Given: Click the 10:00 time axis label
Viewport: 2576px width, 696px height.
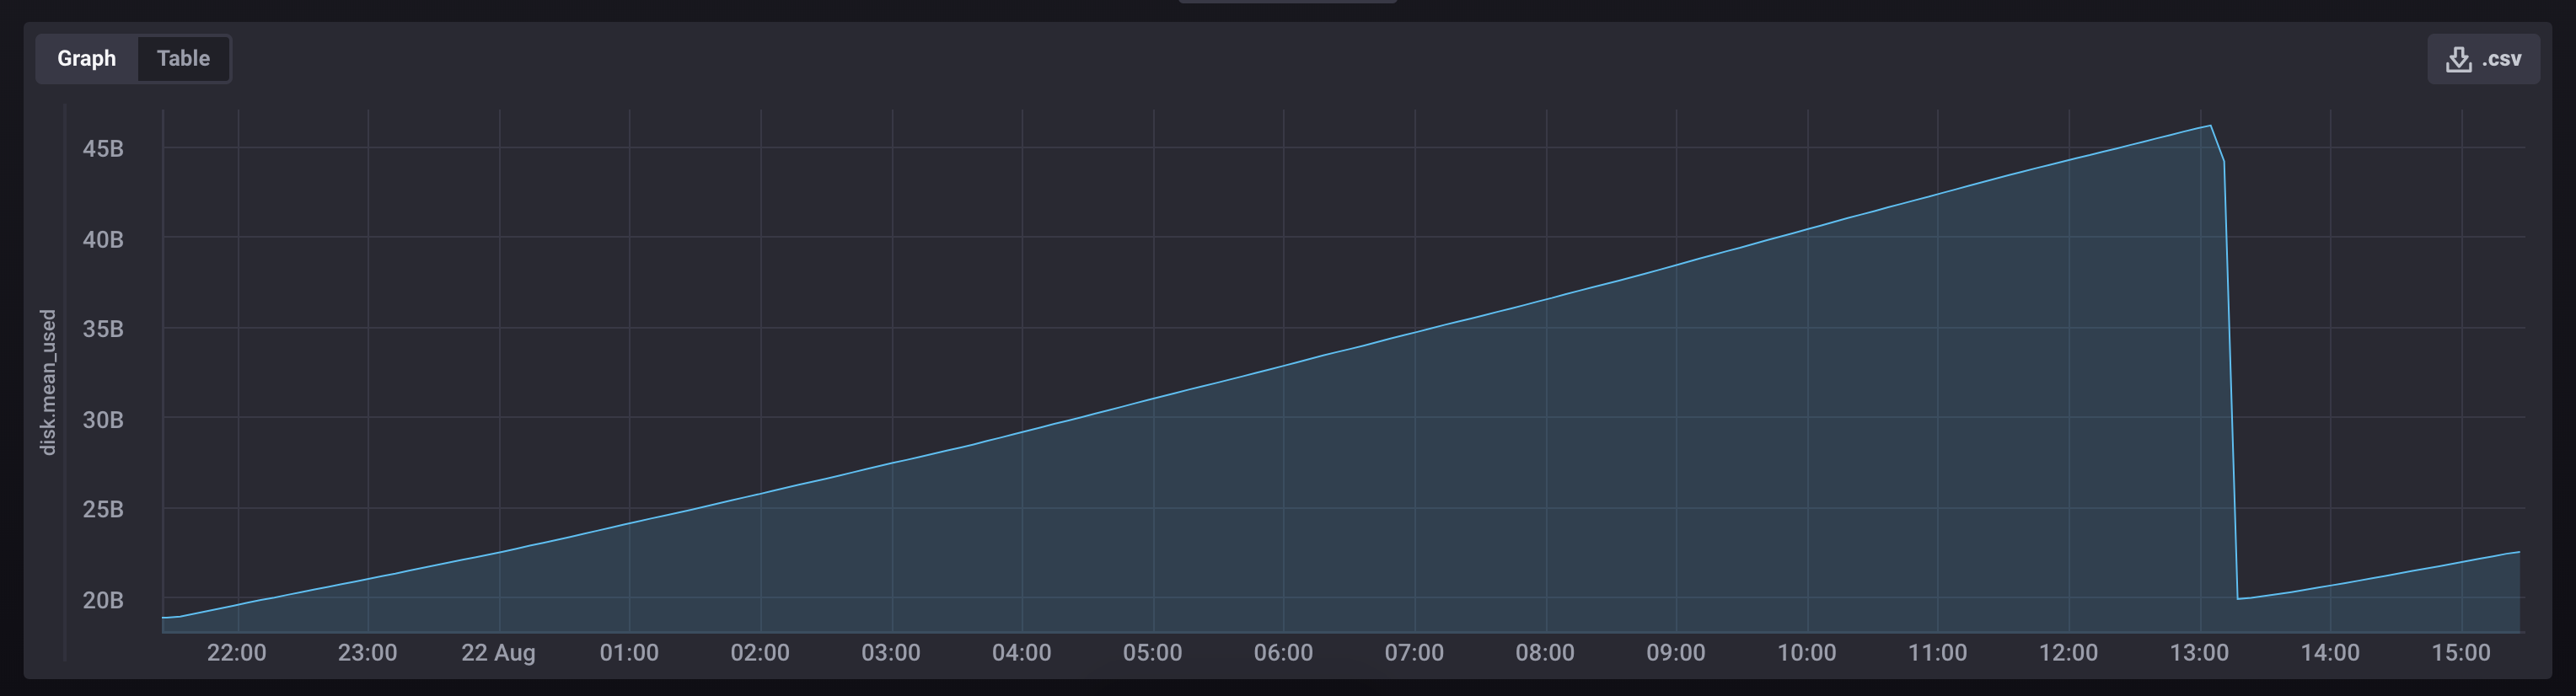Looking at the screenshot, I should pos(1807,653).
